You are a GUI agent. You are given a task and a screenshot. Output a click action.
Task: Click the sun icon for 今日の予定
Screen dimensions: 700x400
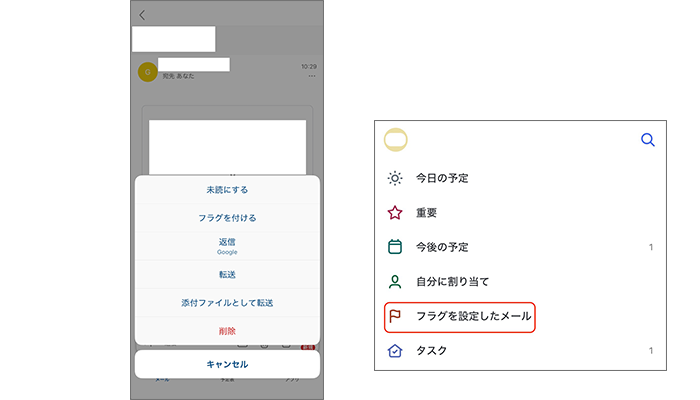click(x=395, y=178)
